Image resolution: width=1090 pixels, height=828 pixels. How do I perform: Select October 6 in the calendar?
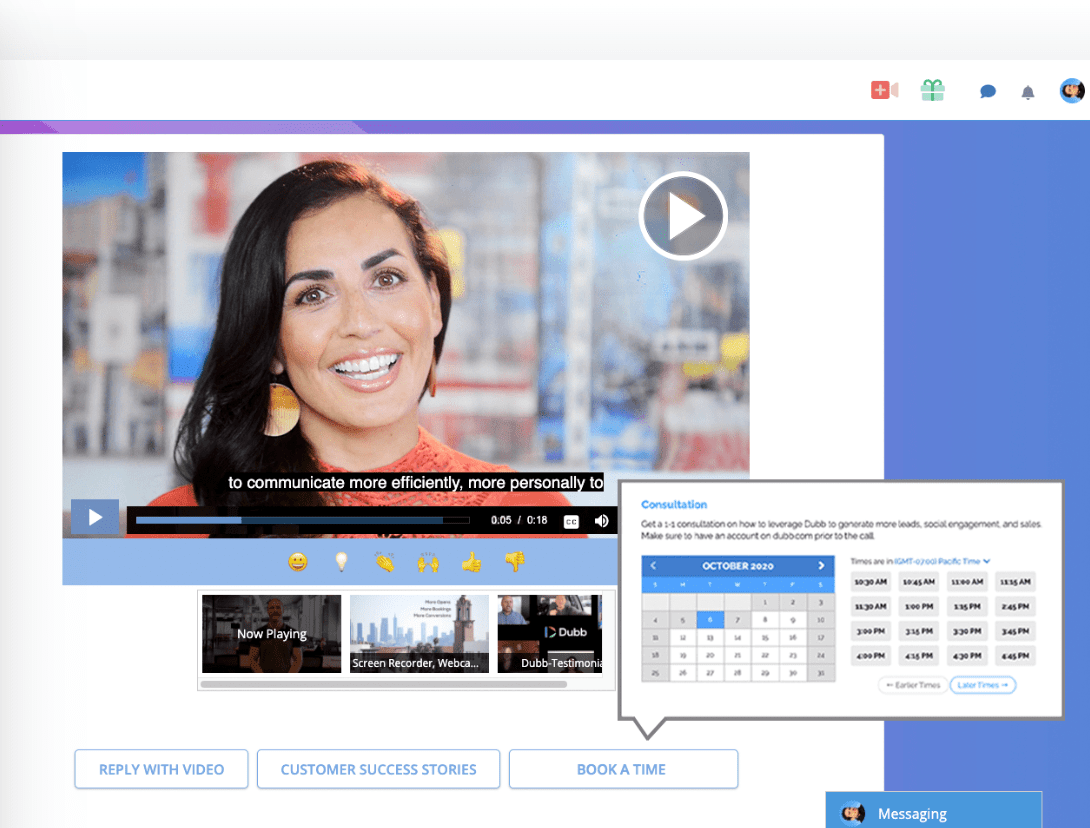pos(710,619)
